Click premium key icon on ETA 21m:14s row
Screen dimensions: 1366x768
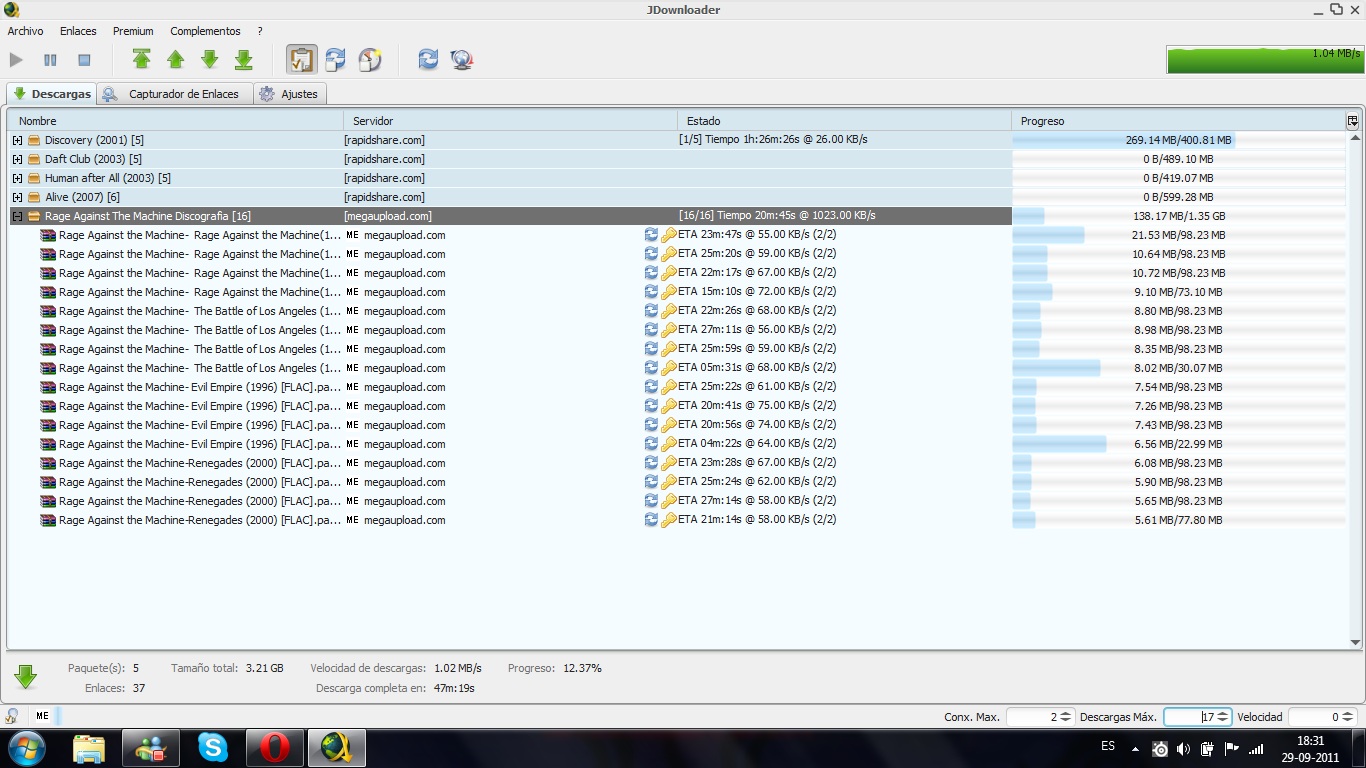[669, 521]
